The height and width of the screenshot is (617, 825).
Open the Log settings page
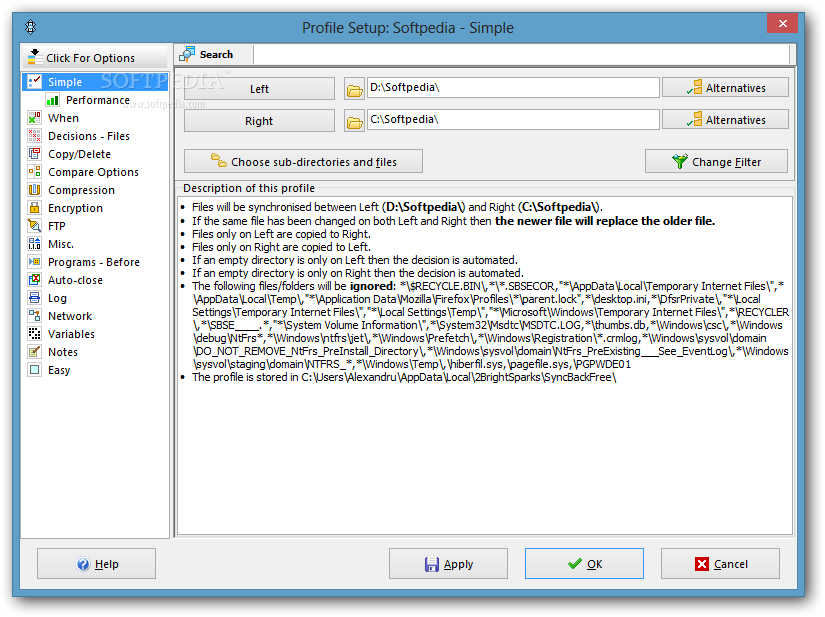tap(57, 298)
